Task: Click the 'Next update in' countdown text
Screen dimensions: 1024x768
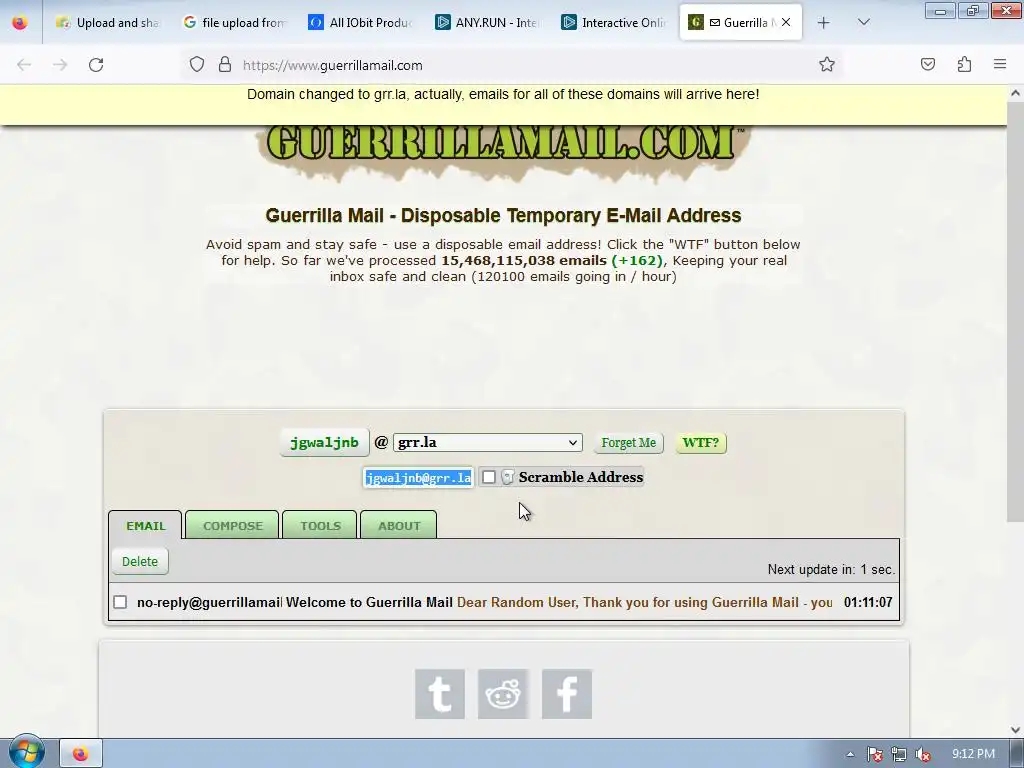Action: [x=831, y=569]
